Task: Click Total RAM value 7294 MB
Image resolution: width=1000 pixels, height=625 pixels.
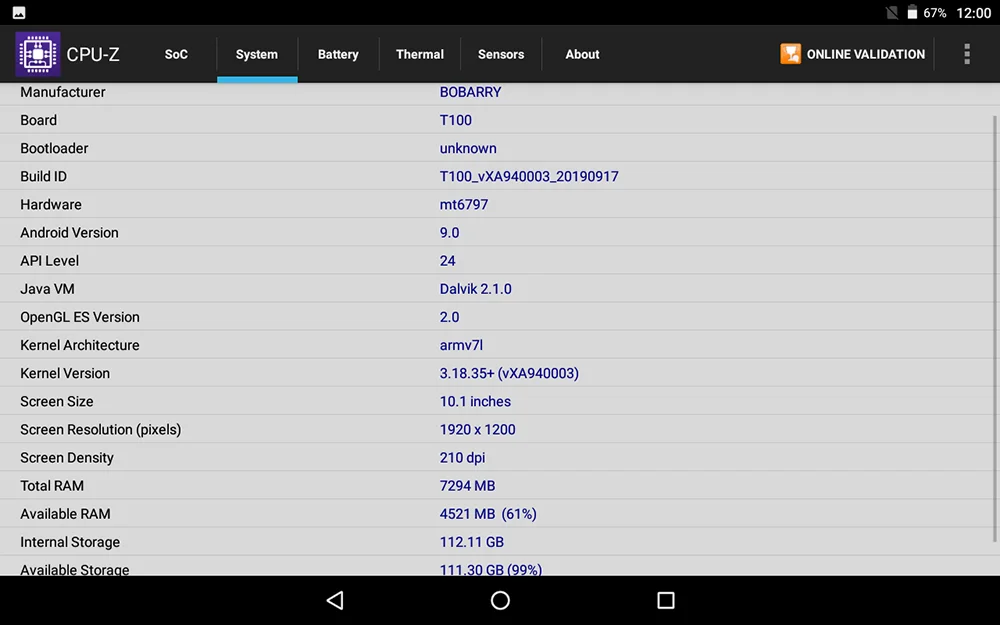Action: (x=467, y=485)
